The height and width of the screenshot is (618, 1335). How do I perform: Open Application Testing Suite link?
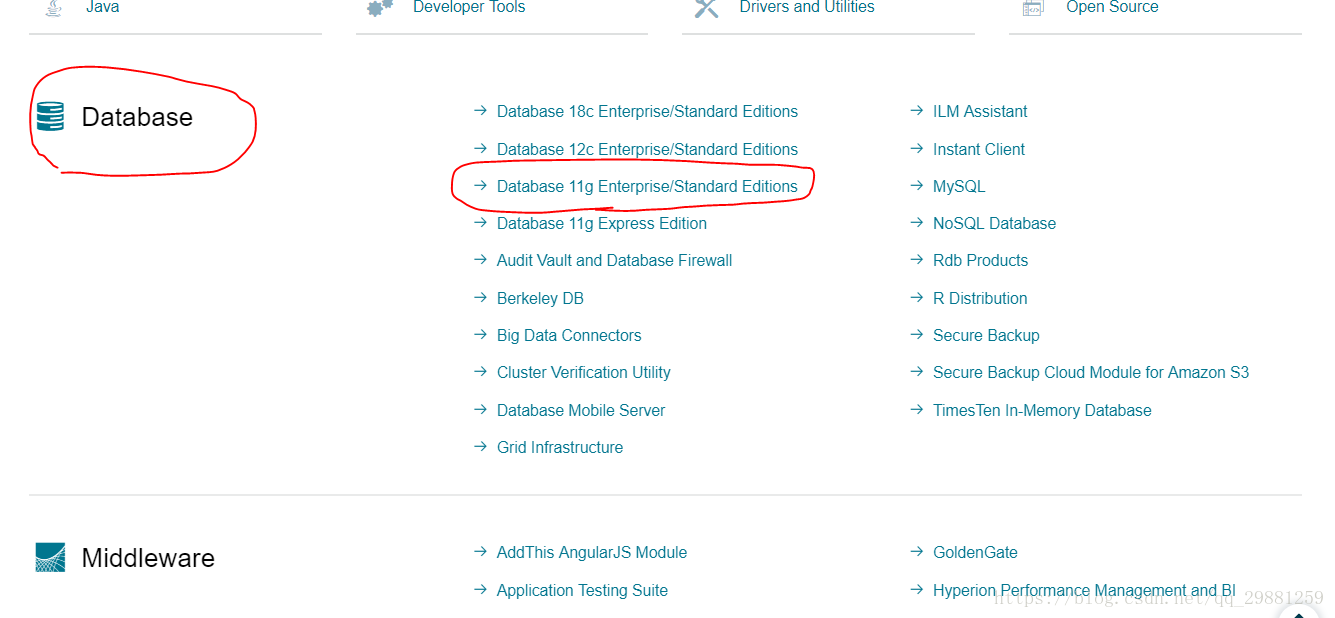click(x=582, y=590)
